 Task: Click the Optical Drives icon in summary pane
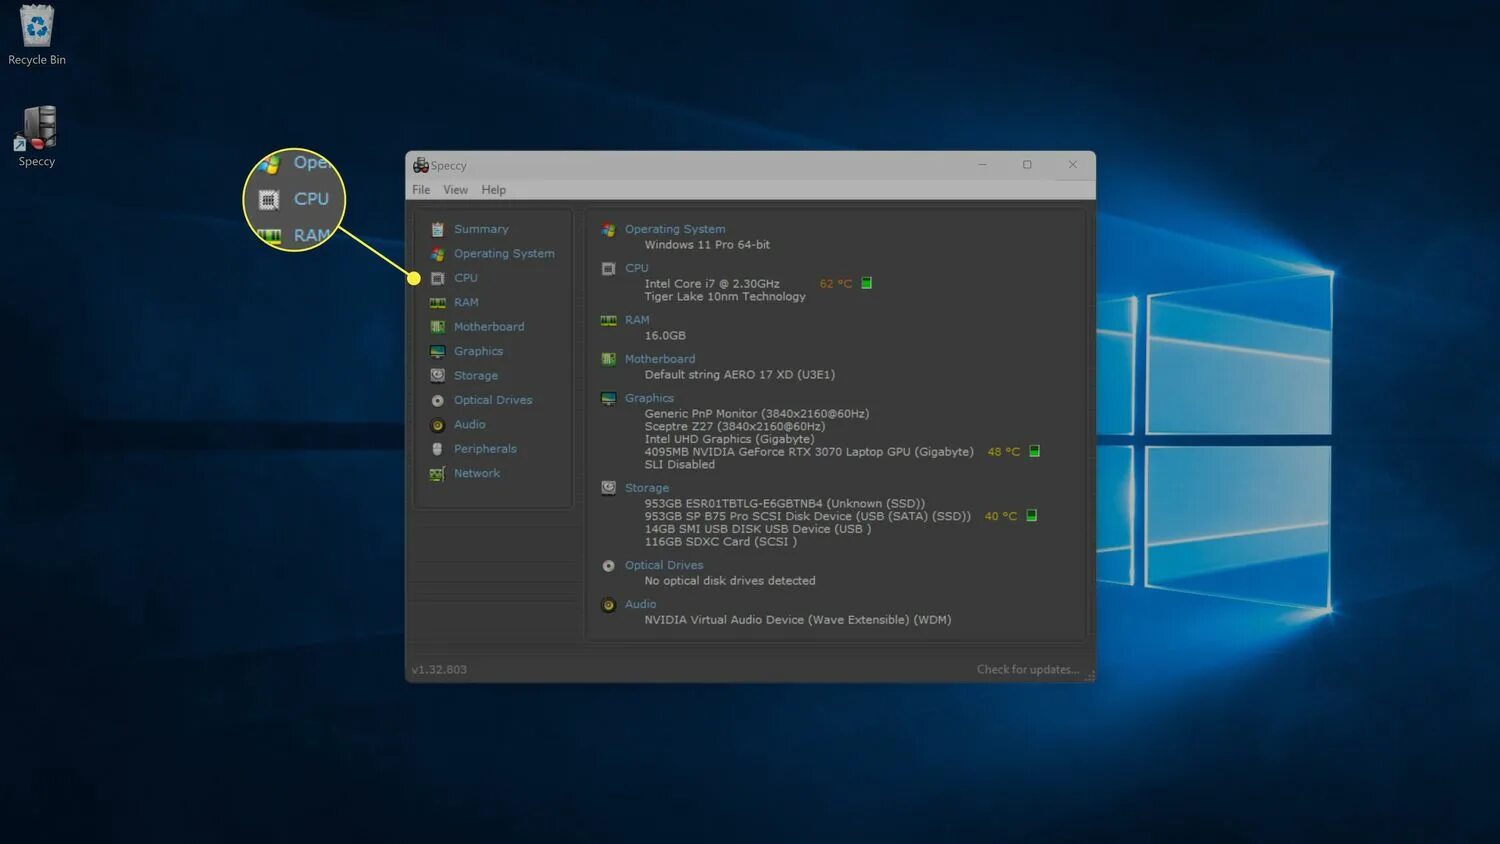608,566
